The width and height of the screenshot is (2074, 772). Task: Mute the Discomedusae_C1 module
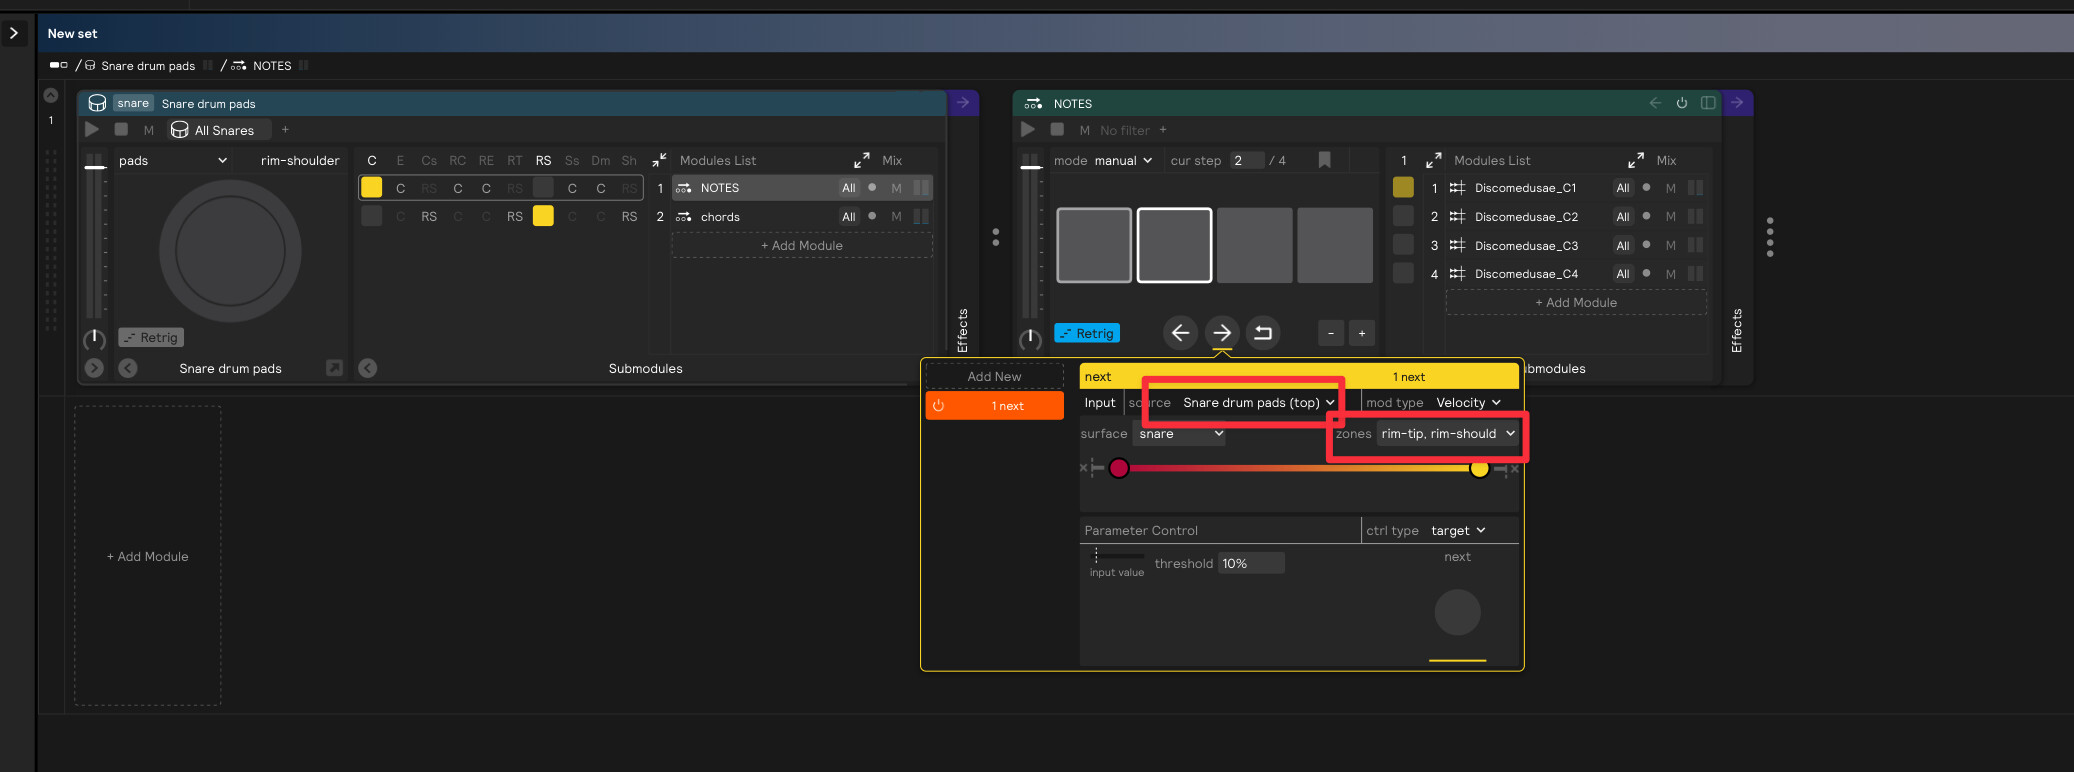(1670, 188)
